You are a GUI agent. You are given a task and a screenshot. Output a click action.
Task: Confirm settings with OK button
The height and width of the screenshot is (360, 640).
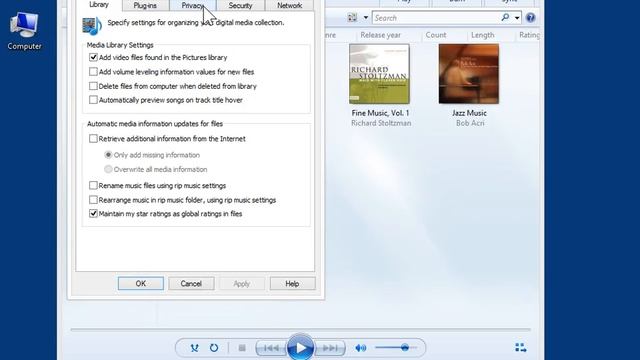coord(141,284)
